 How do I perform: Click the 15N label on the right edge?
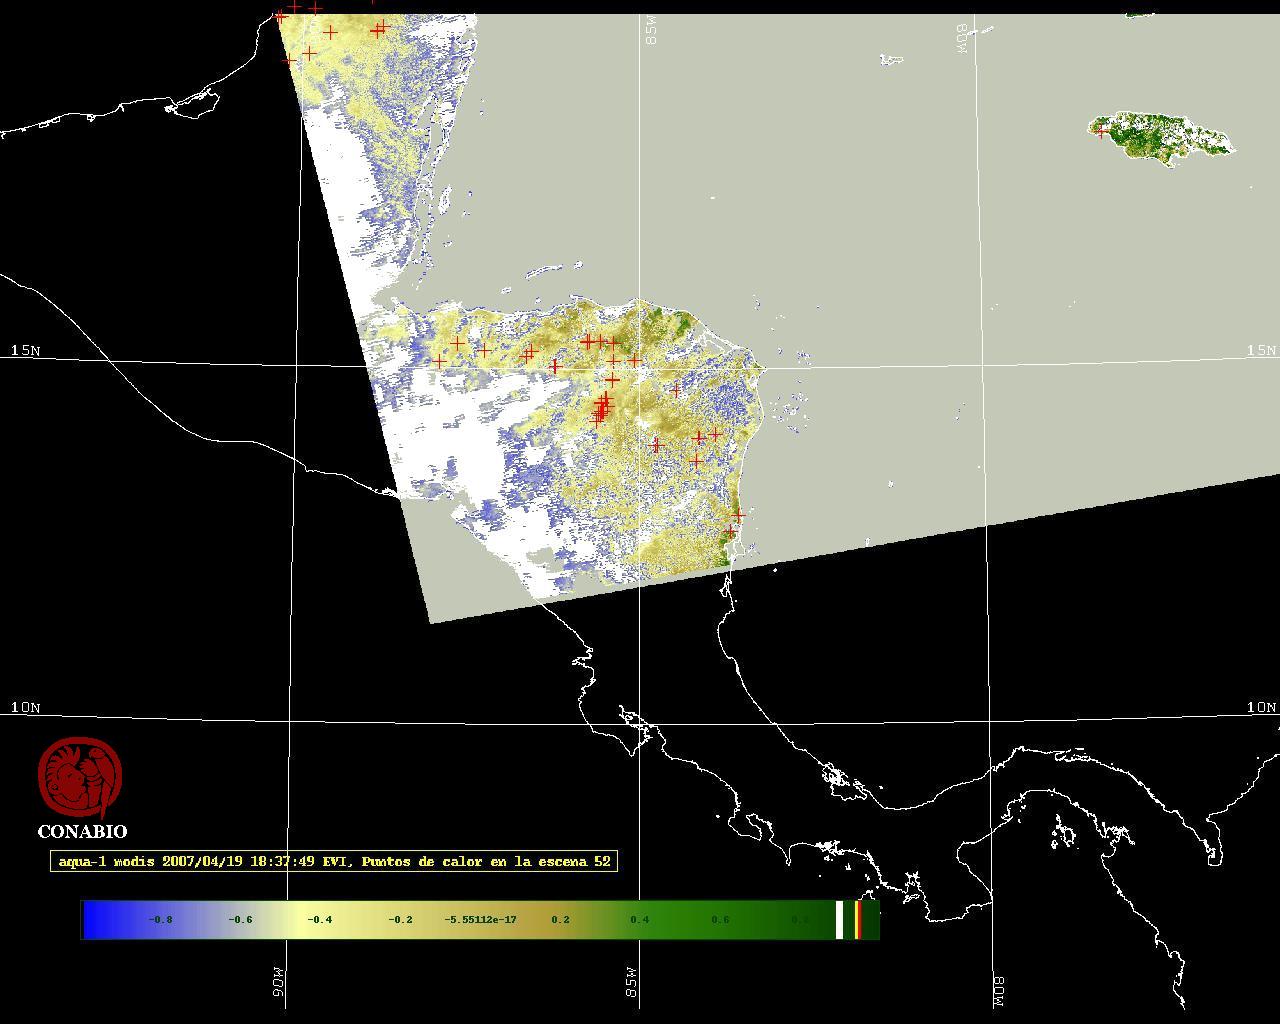(1261, 350)
